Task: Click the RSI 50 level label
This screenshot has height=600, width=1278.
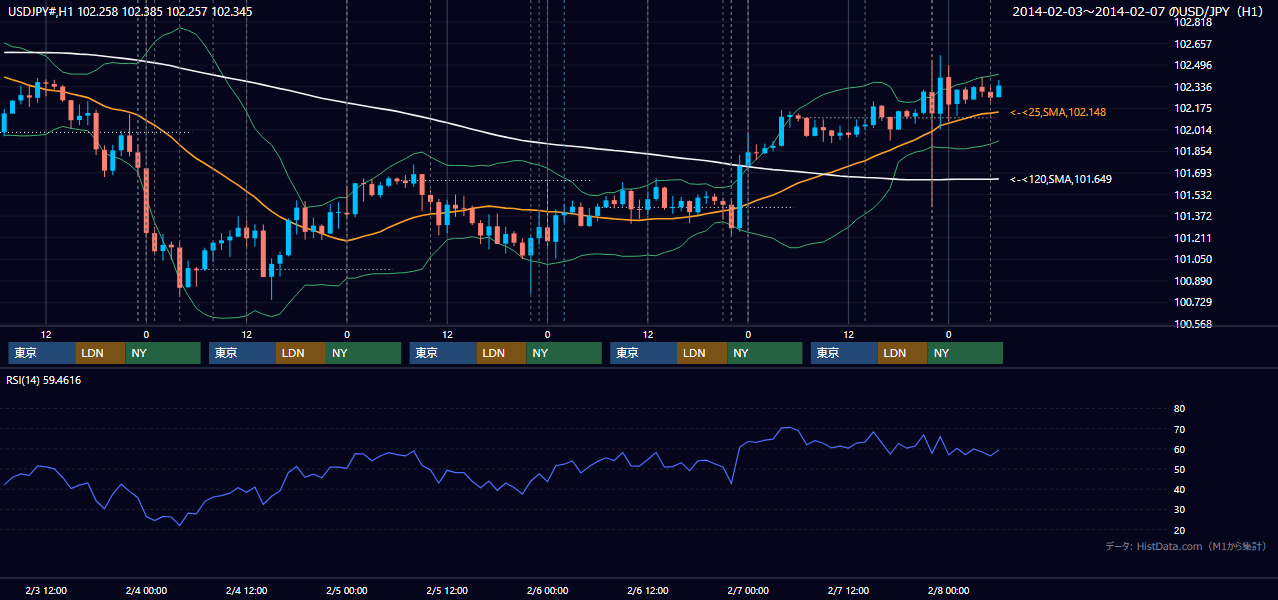Action: [x=1179, y=469]
